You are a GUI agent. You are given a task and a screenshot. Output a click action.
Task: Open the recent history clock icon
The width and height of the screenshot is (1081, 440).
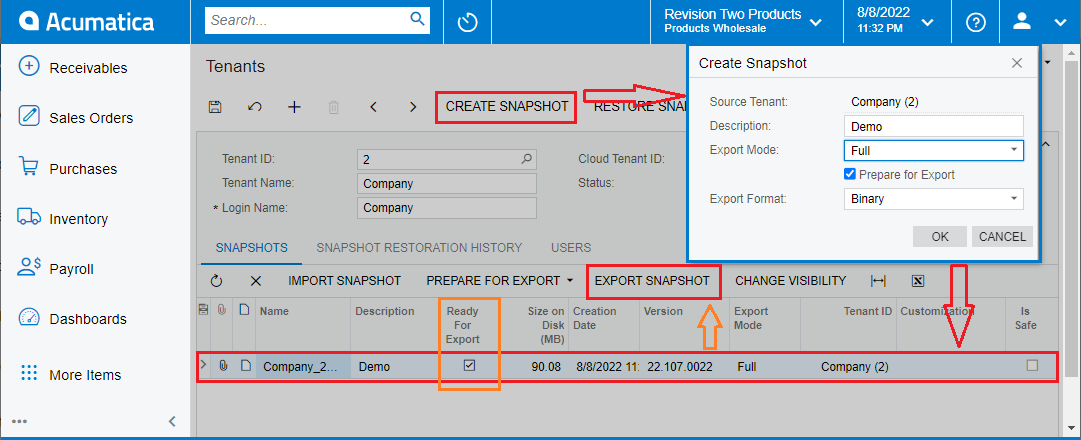pos(467,22)
